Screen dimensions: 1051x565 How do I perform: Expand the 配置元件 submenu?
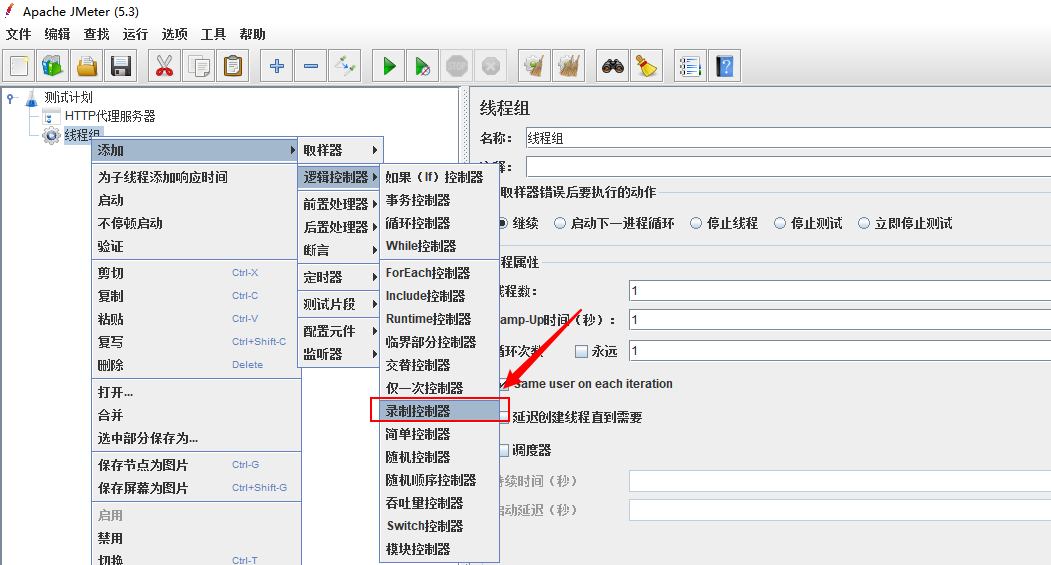340,330
